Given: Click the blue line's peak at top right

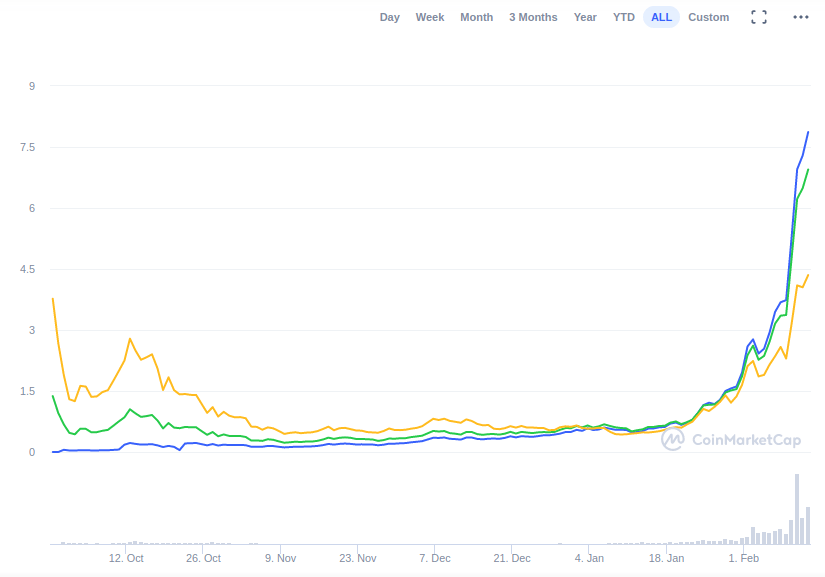Looking at the screenshot, I should (x=808, y=132).
